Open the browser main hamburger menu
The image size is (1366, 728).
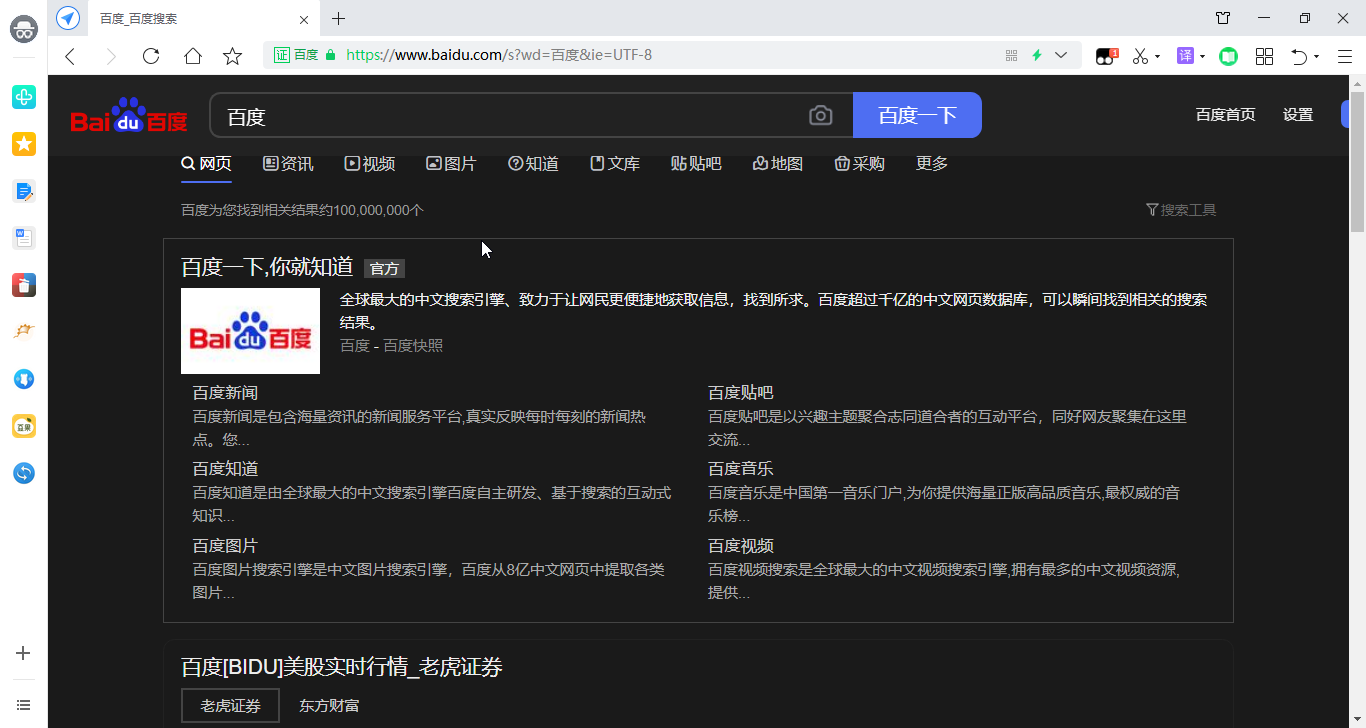[1345, 57]
